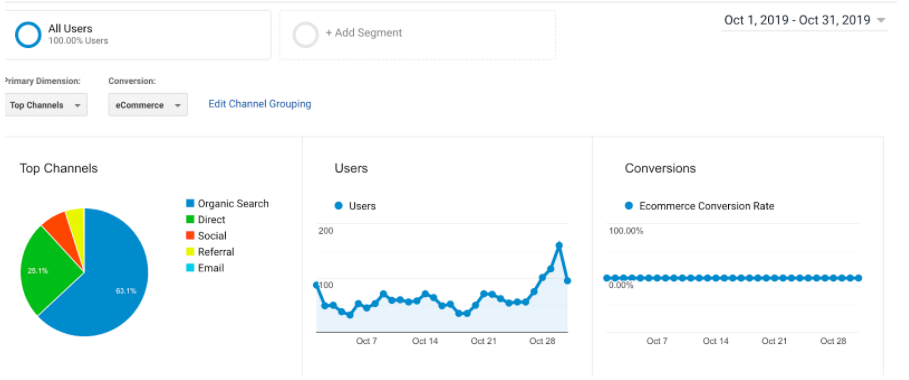The image size is (909, 380).
Task: Follow the Edit Channel Grouping link
Action: 260,104
